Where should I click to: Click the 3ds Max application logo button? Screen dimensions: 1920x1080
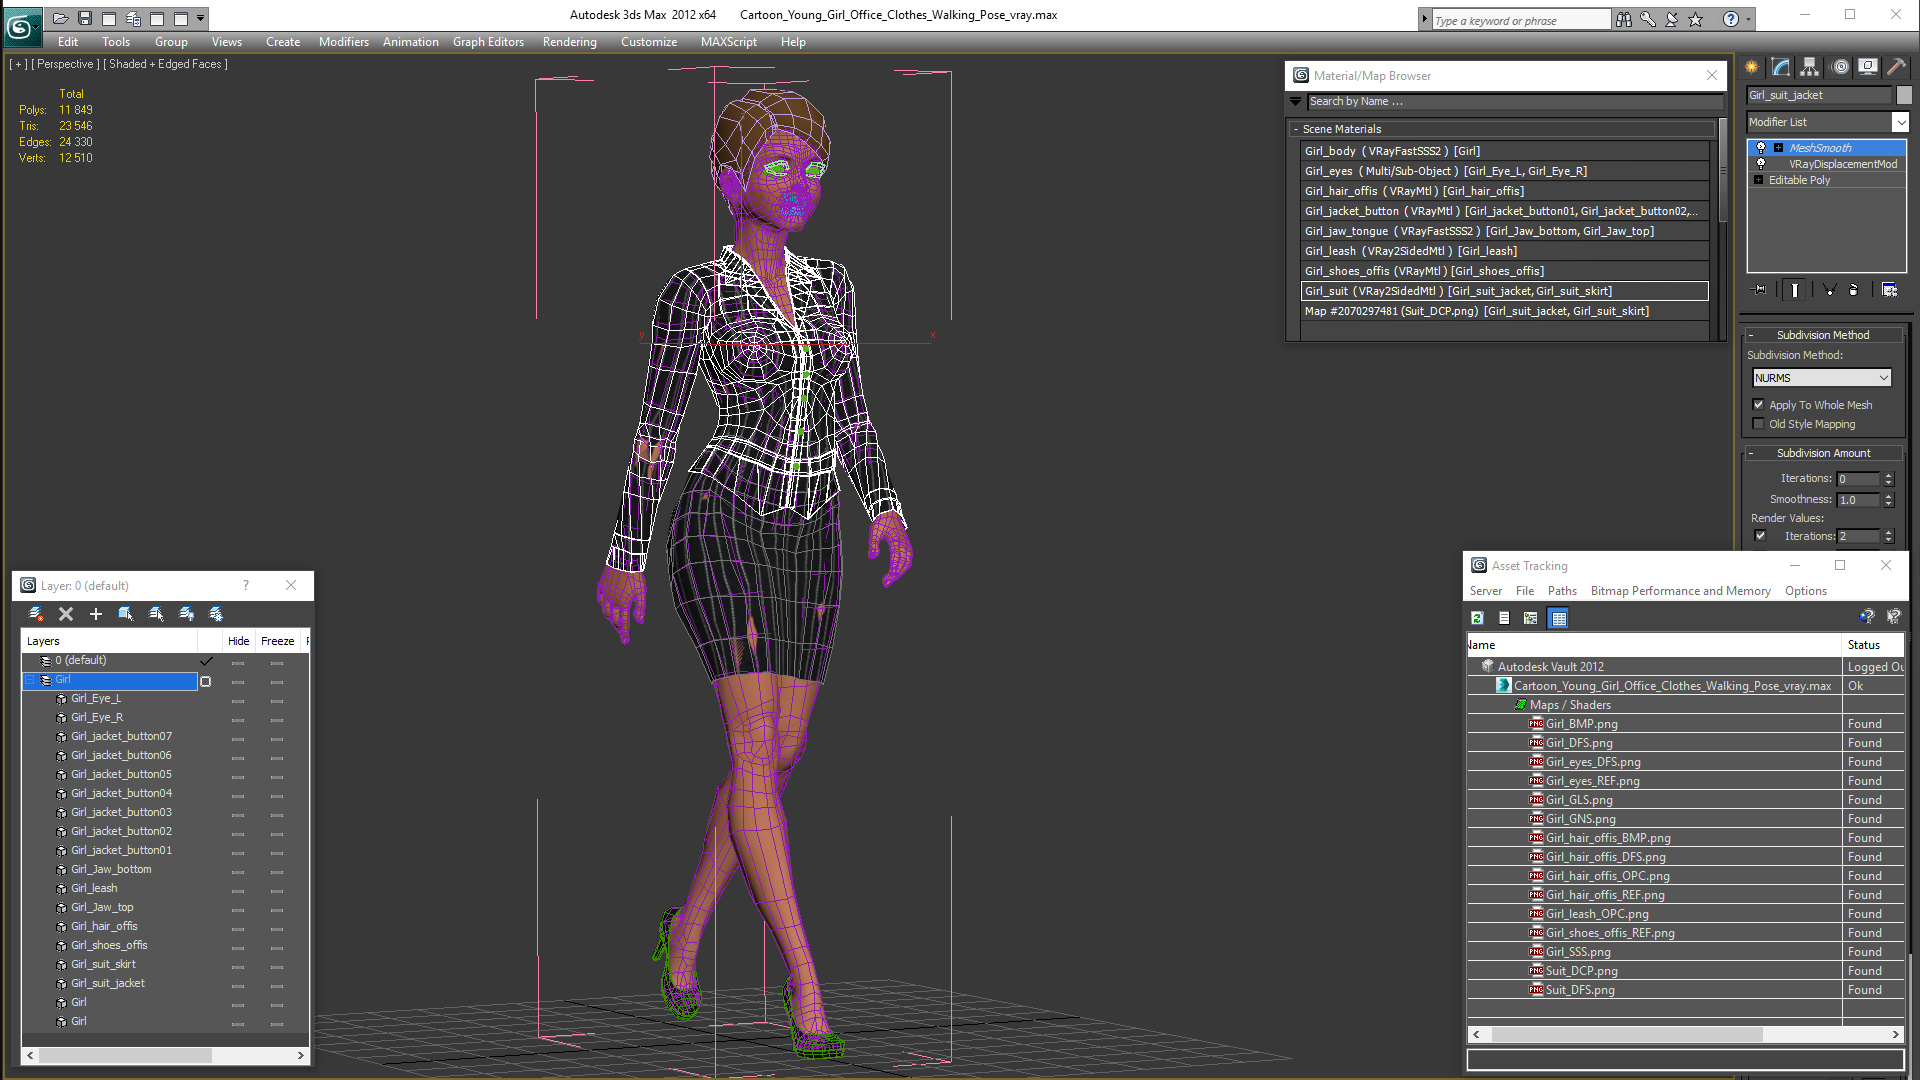[x=21, y=27]
